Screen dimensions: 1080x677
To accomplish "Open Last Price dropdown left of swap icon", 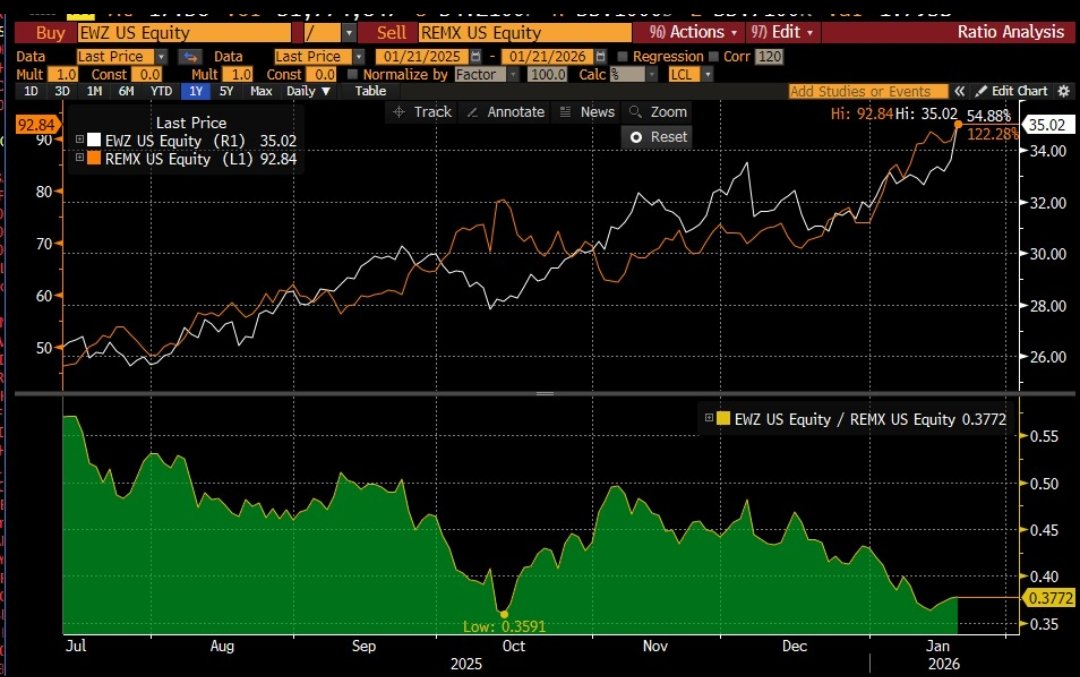I will [x=161, y=56].
